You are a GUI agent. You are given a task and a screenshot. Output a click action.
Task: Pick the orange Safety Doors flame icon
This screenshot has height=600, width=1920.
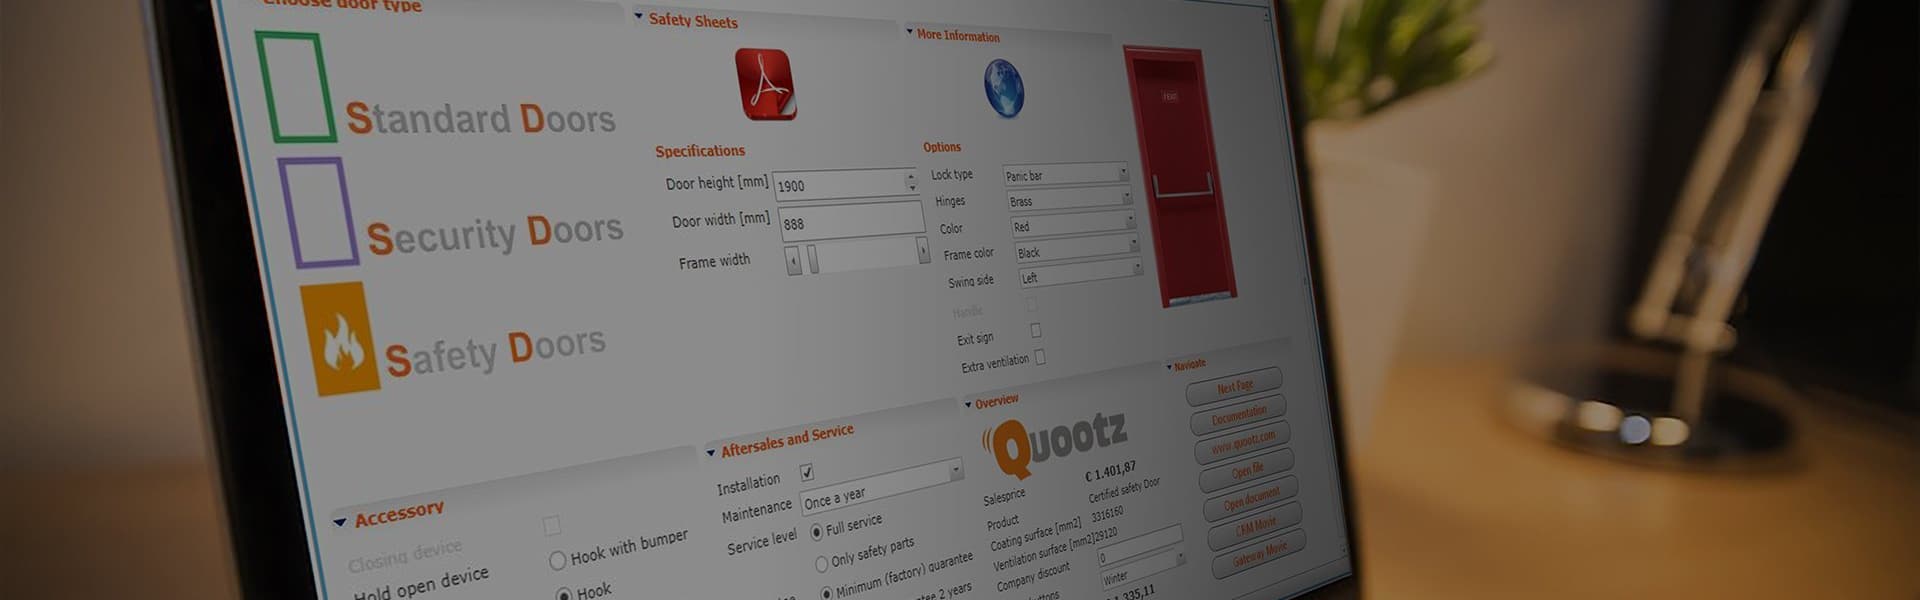(340, 338)
